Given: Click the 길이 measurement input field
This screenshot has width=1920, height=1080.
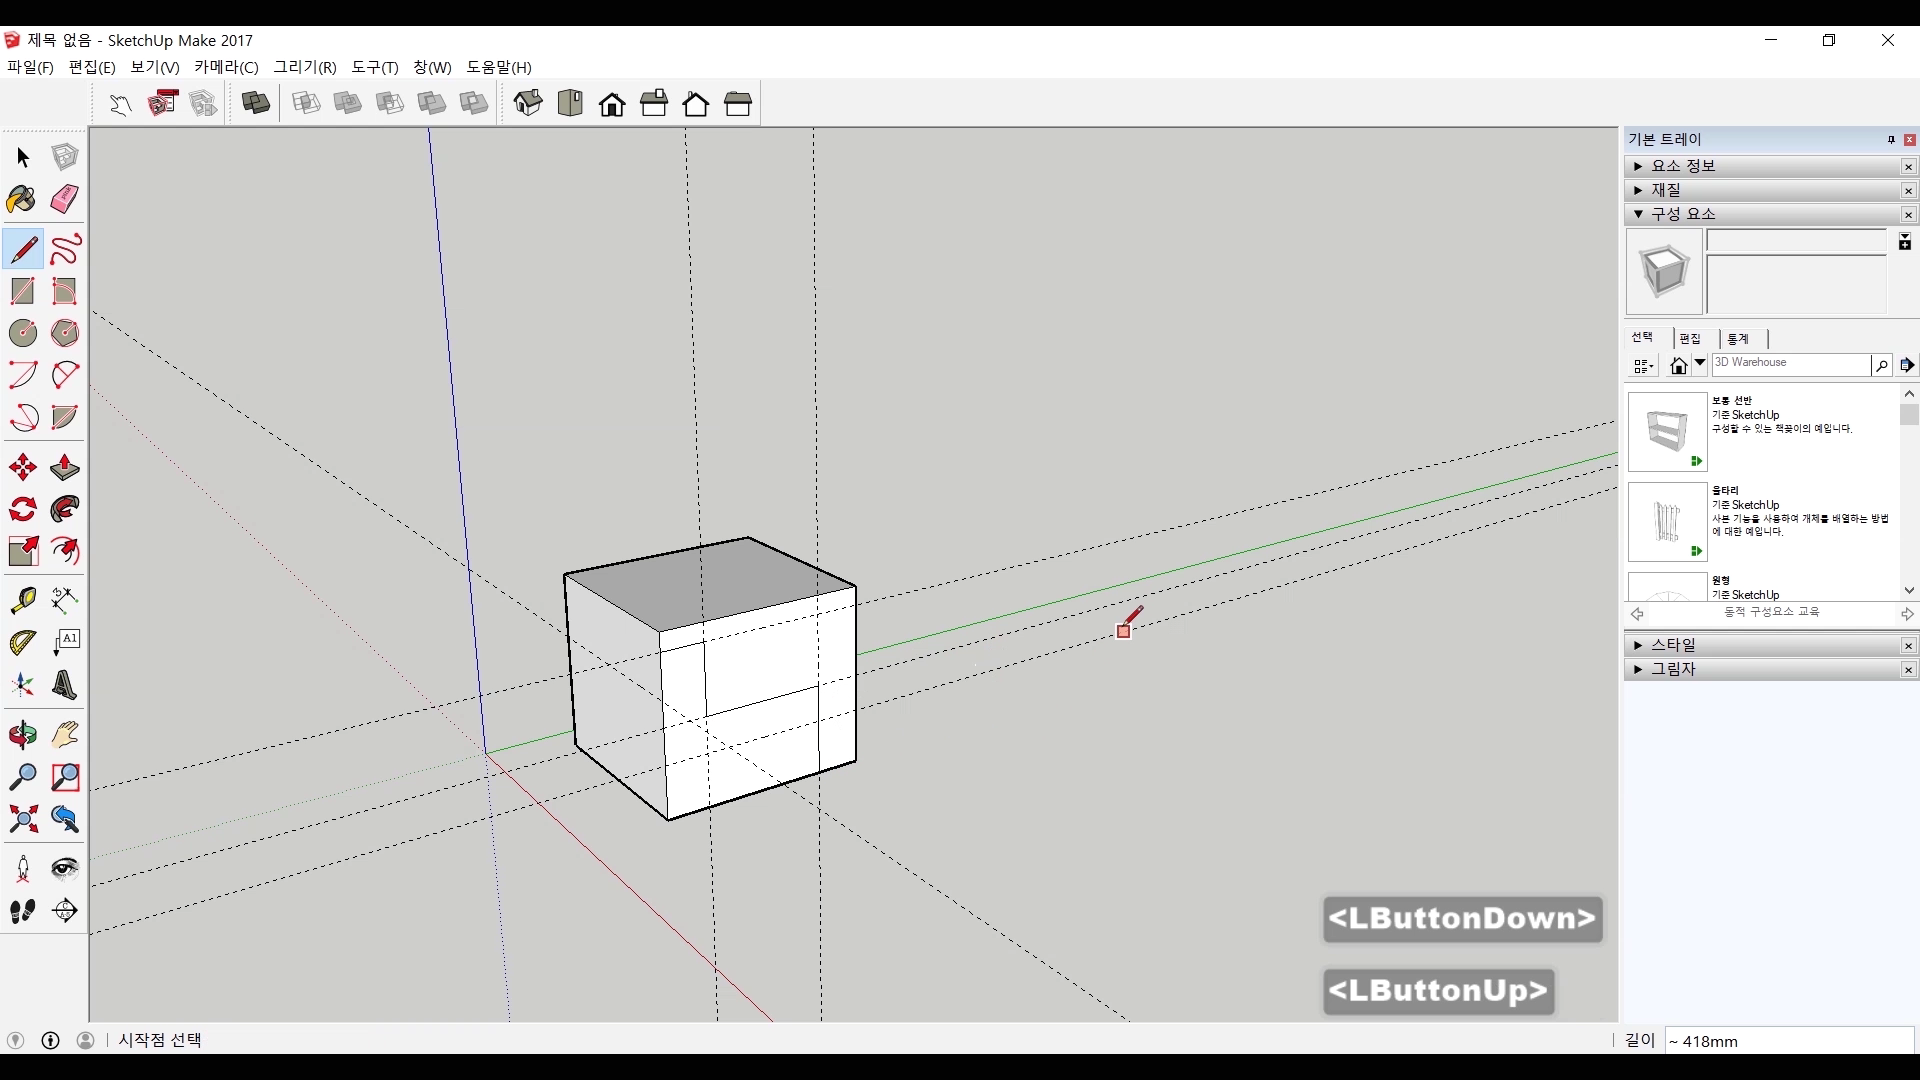Looking at the screenshot, I should point(1788,1041).
